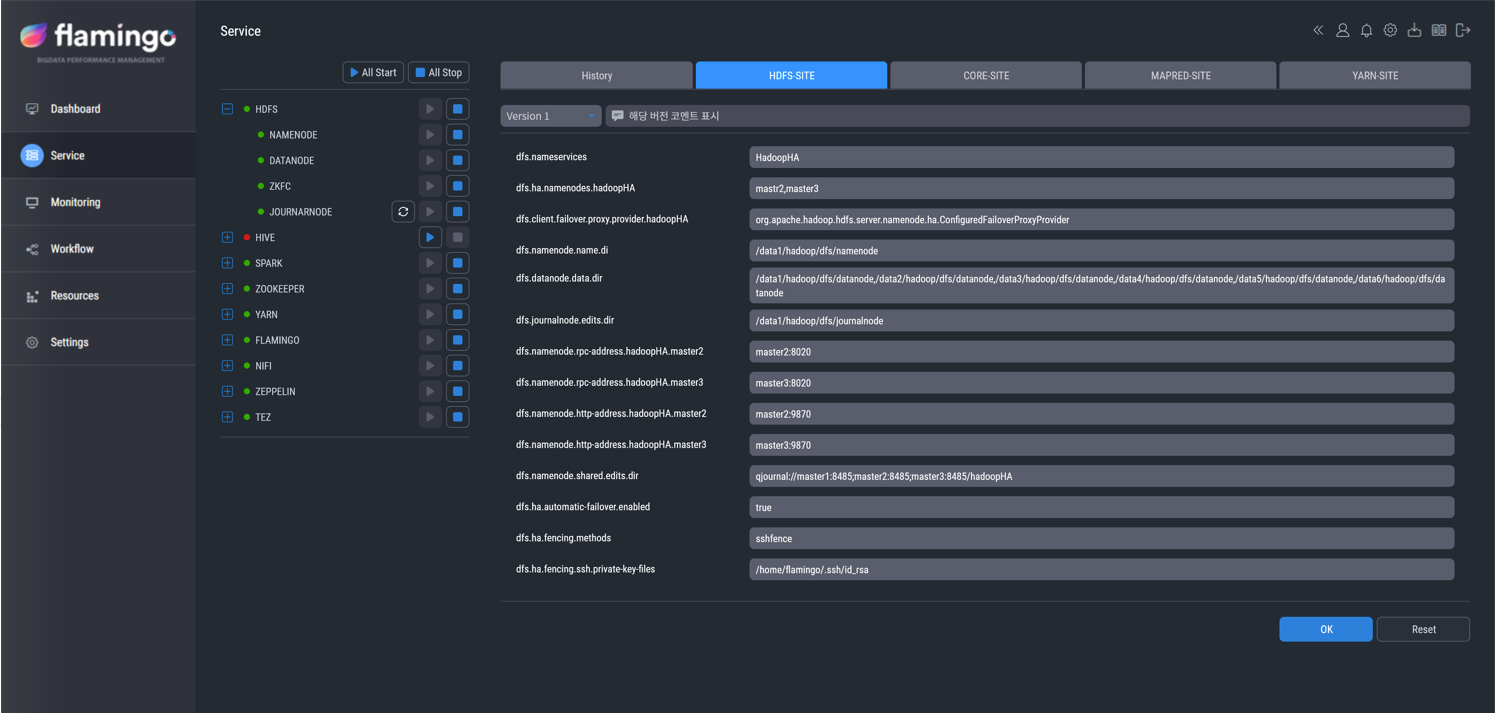This screenshot has height=713, width=1496.
Task: Expand the ZOOKEEPER tree node
Action: tap(227, 289)
